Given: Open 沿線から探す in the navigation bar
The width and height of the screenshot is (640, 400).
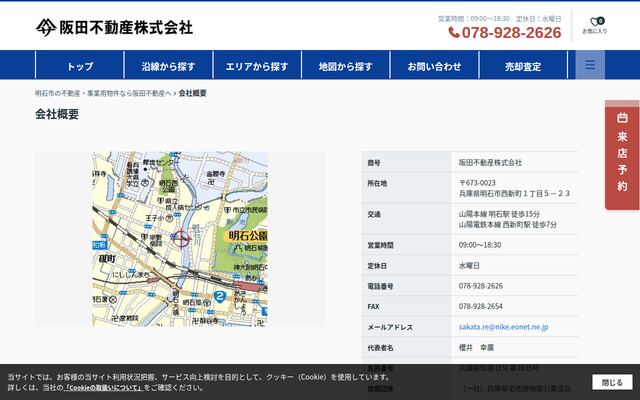Looking at the screenshot, I should tap(168, 65).
